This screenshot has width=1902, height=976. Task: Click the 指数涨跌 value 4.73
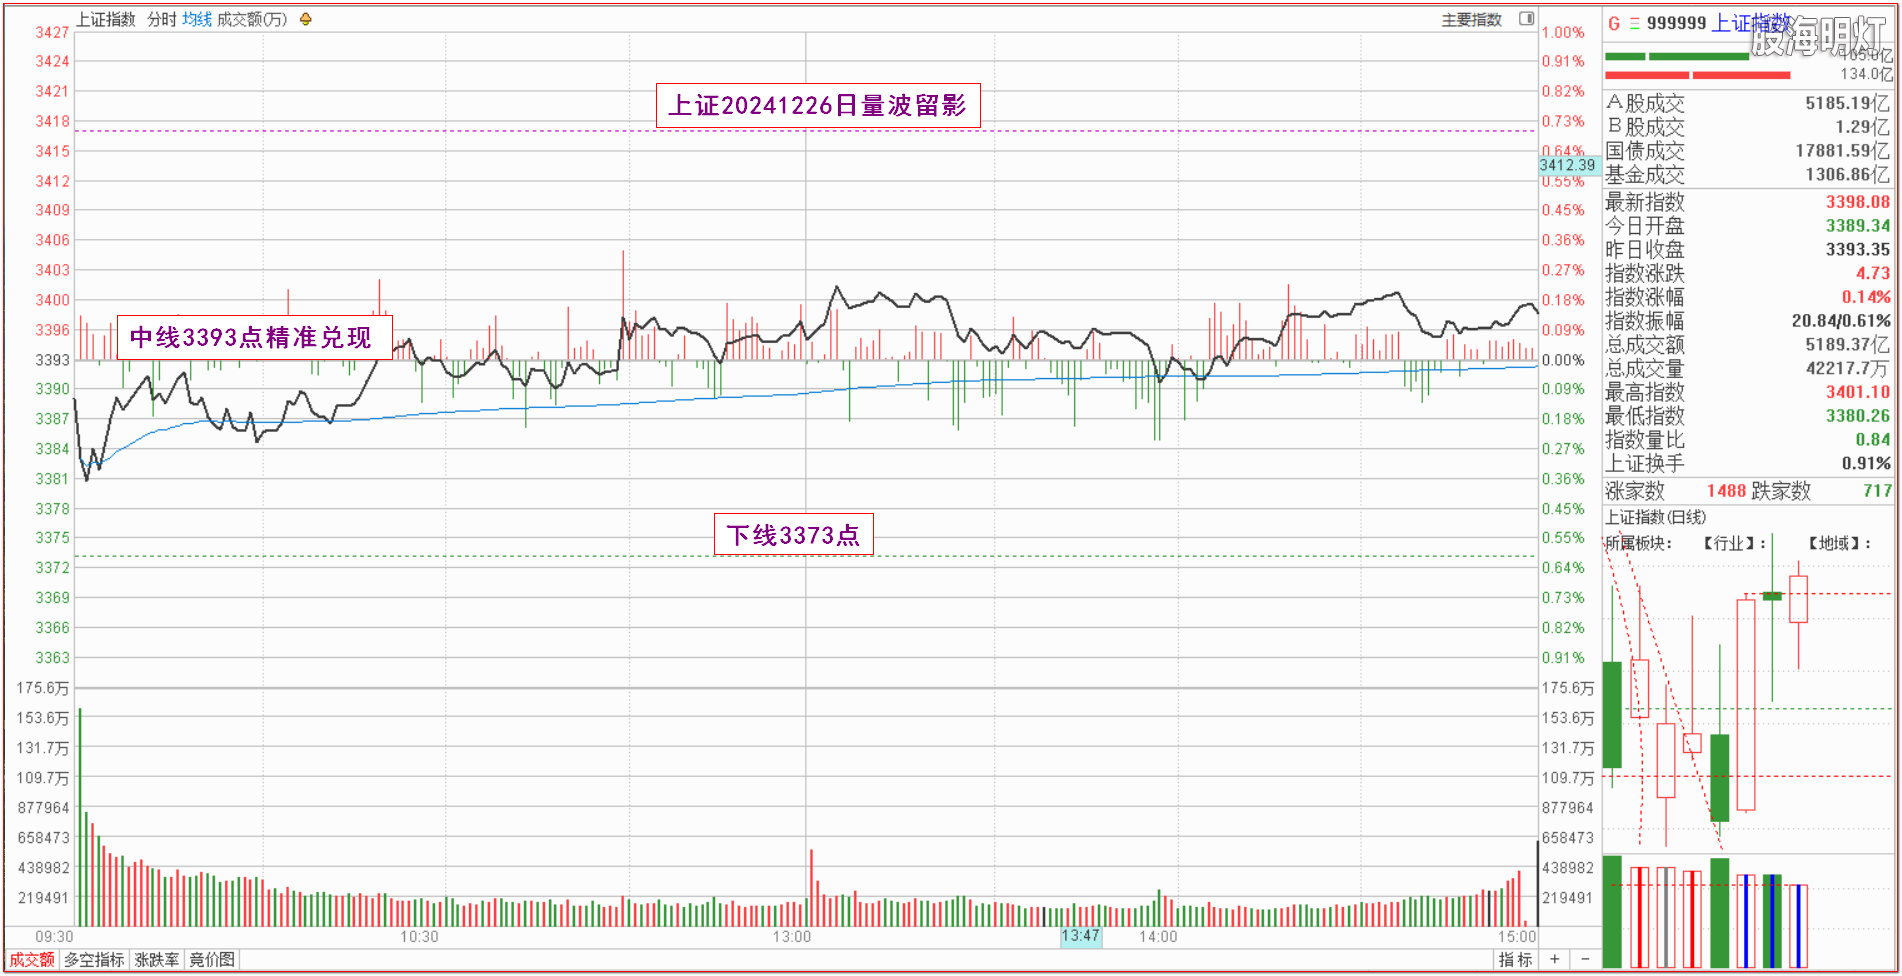pos(1873,273)
